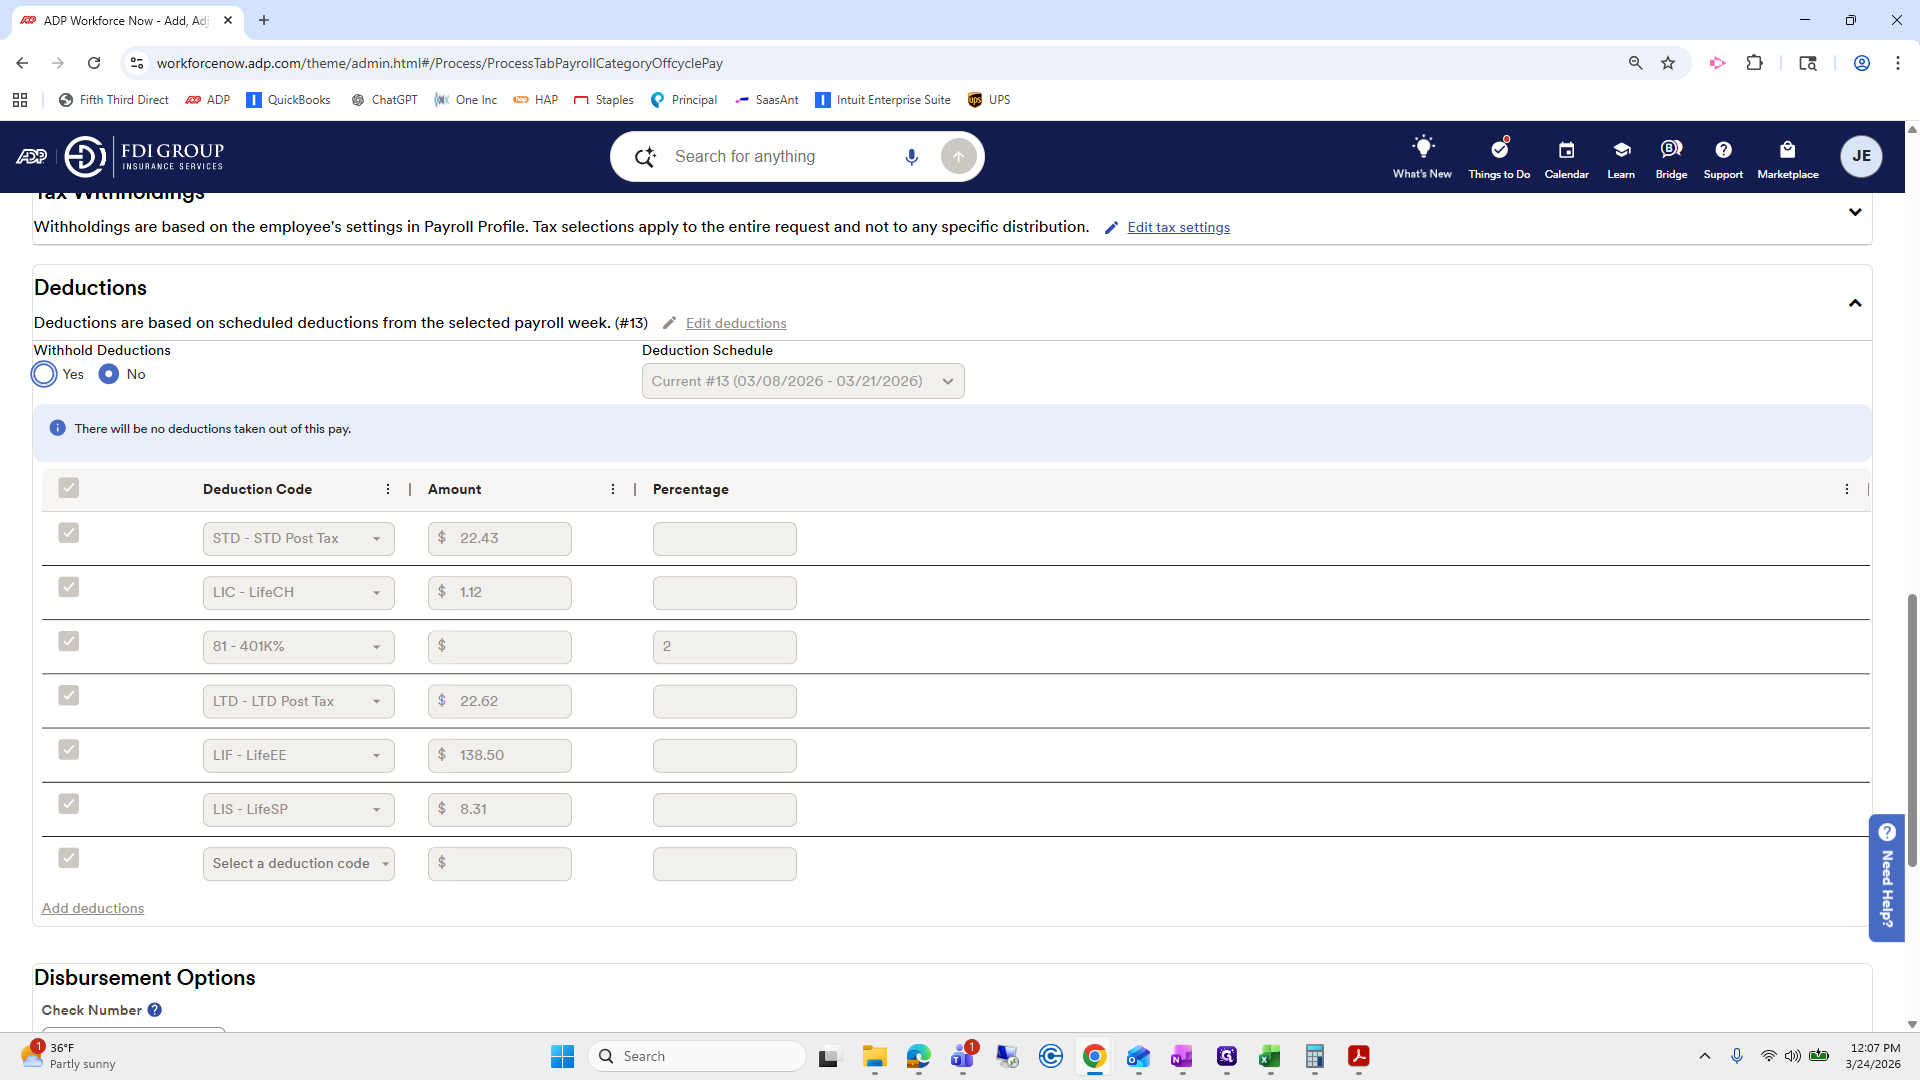The width and height of the screenshot is (1920, 1080).
Task: Click the Learn graduation cap icon
Action: pos(1621,150)
